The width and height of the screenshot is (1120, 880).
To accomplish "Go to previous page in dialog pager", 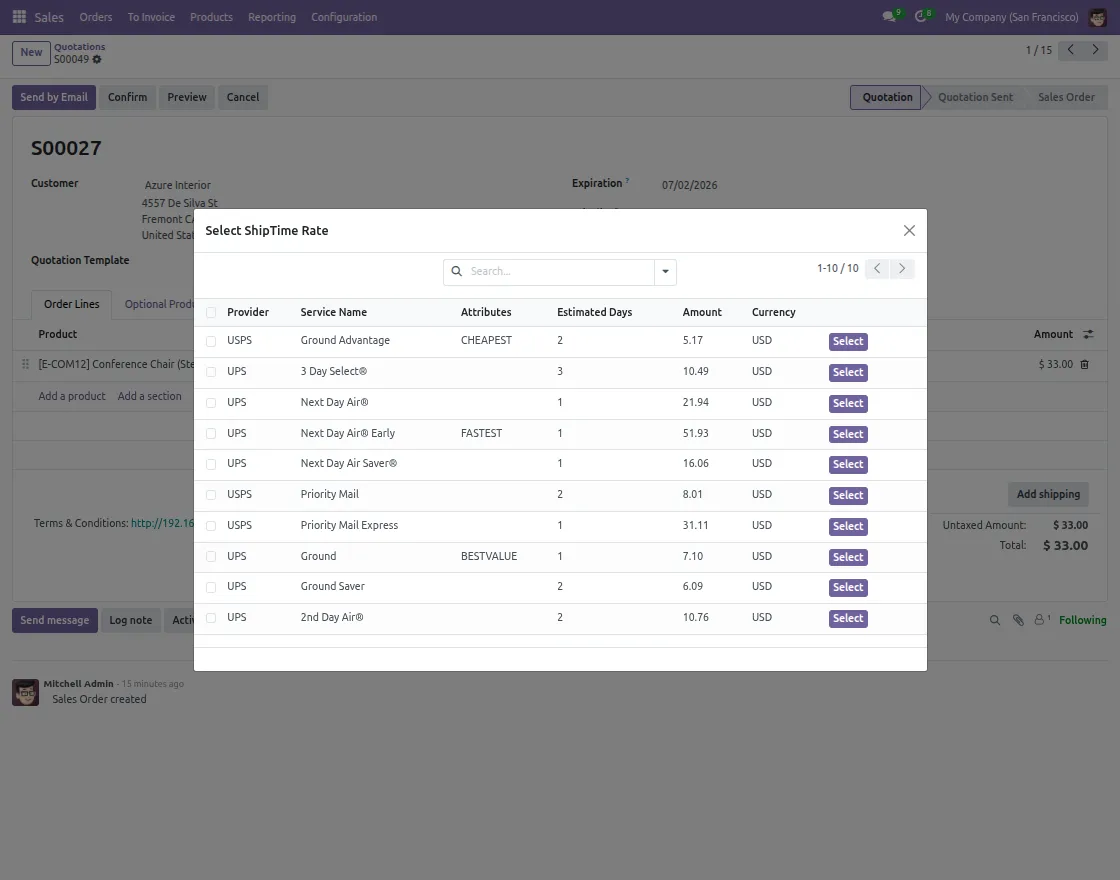I will coord(877,269).
